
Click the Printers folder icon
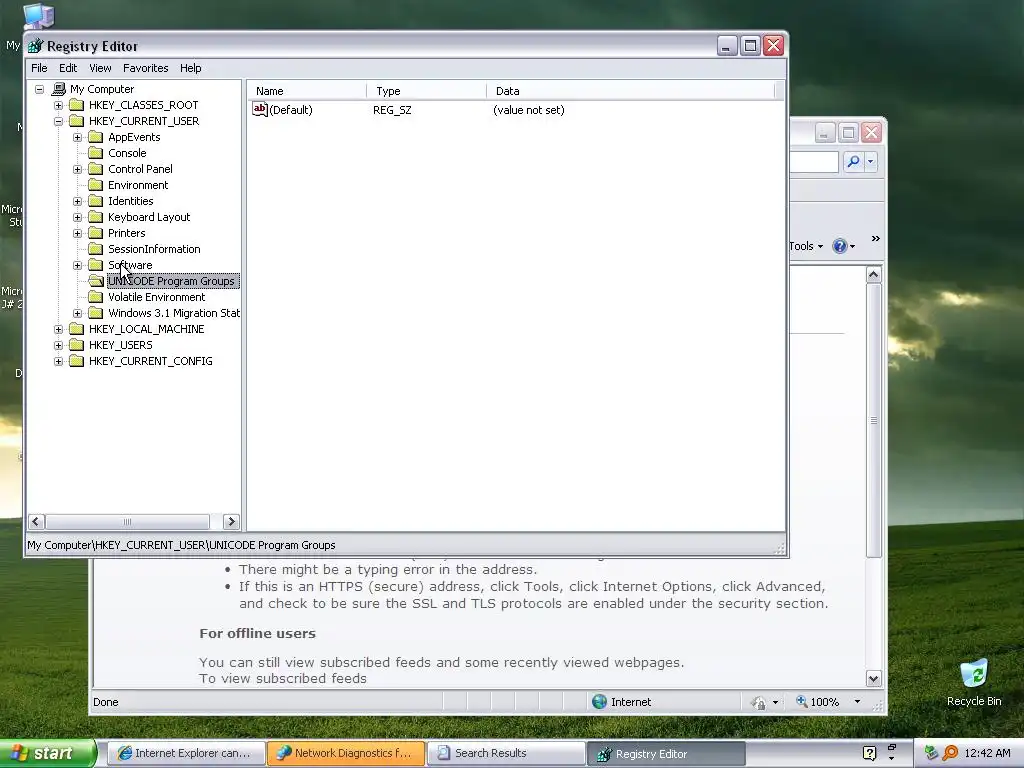[96, 232]
